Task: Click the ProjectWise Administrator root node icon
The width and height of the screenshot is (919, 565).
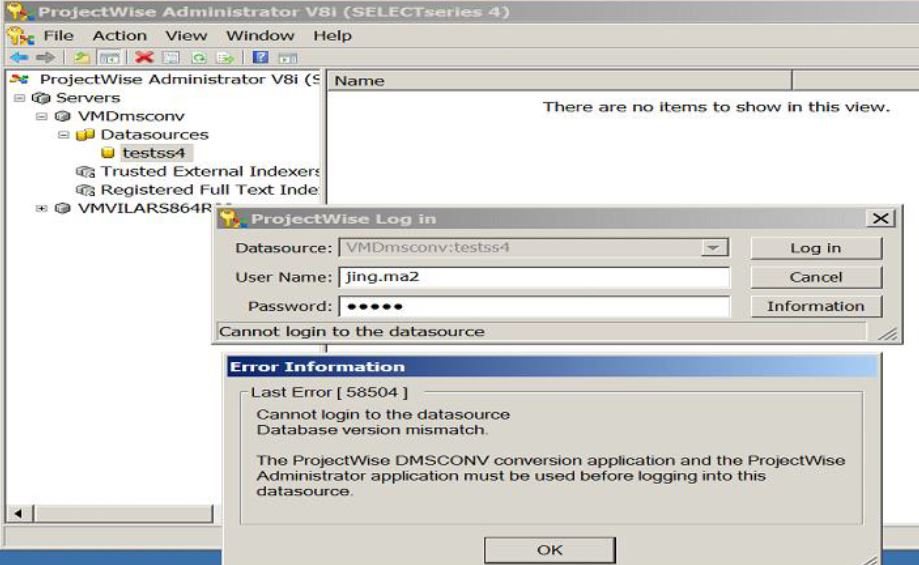Action: point(19,79)
